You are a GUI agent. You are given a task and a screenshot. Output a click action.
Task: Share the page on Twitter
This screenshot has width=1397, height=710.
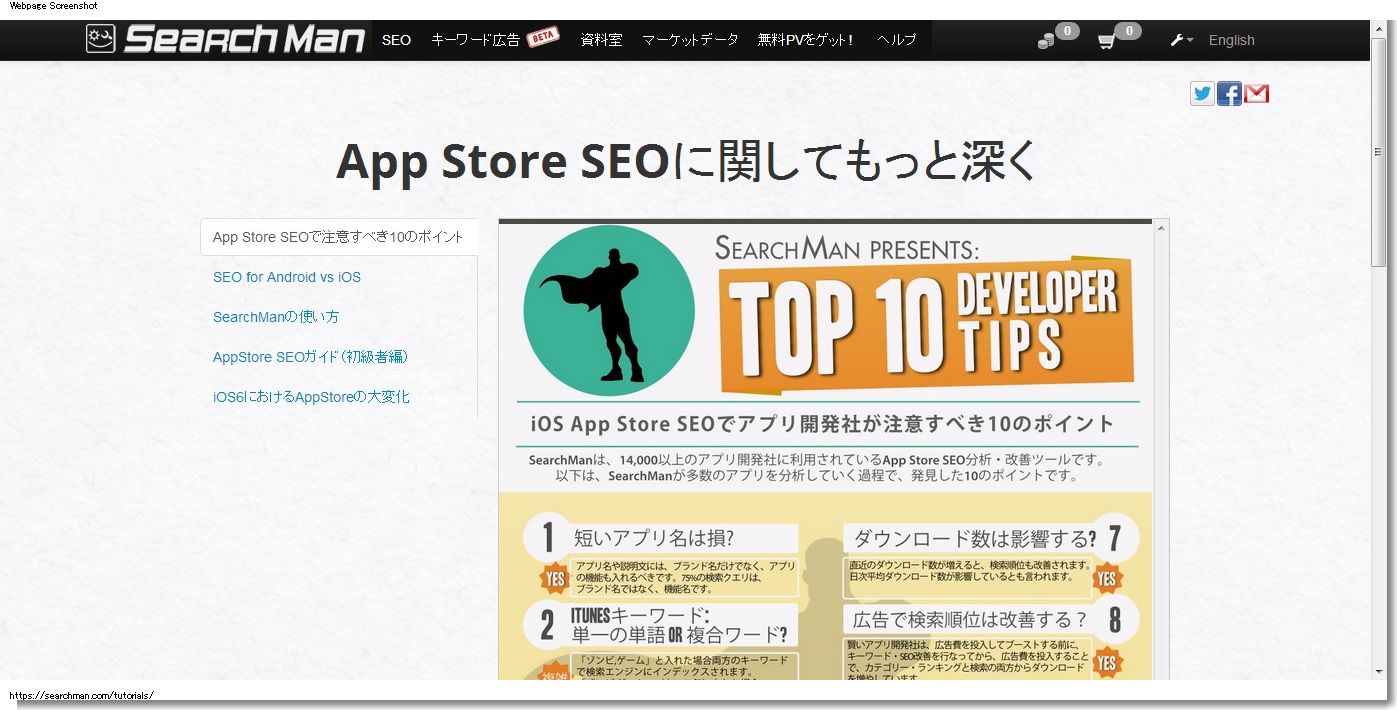(1202, 94)
